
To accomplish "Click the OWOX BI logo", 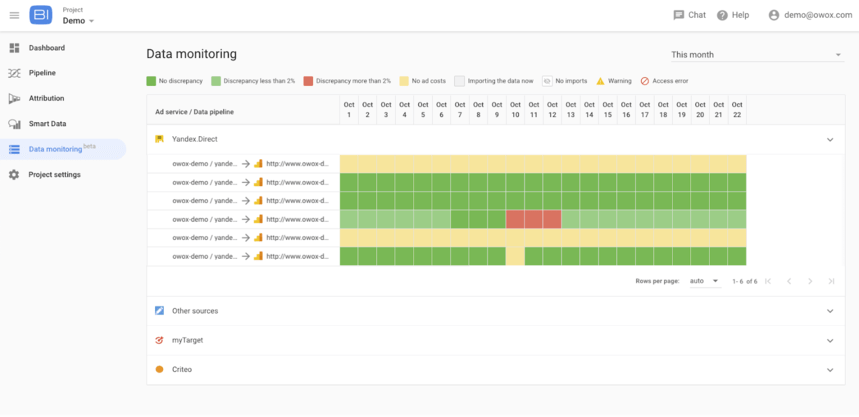I will click(x=41, y=15).
